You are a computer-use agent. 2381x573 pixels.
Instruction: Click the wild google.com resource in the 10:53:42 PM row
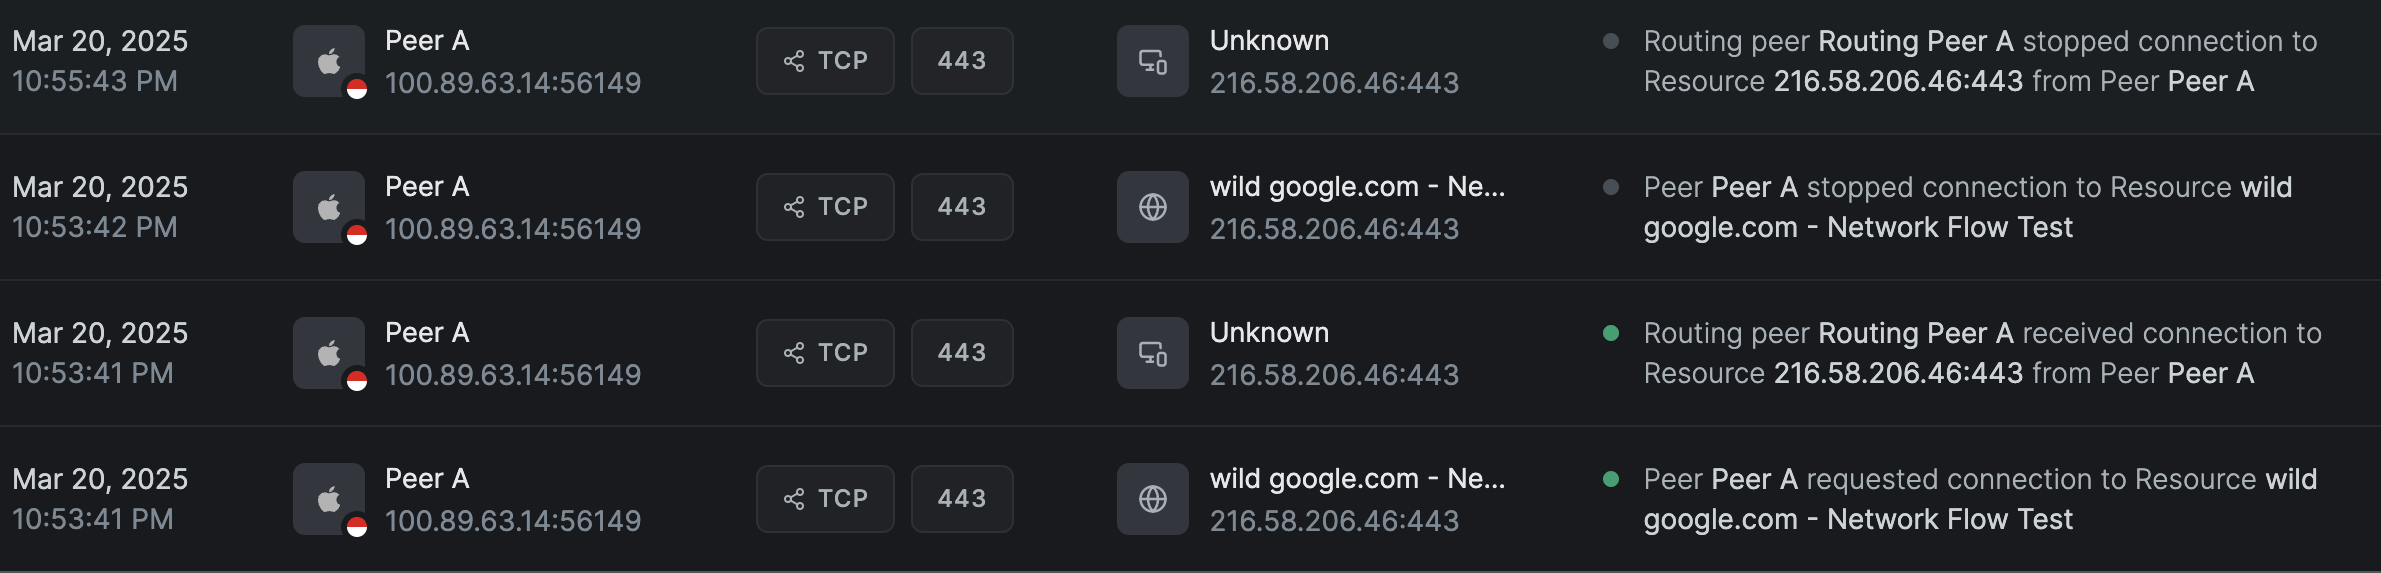tap(1356, 187)
